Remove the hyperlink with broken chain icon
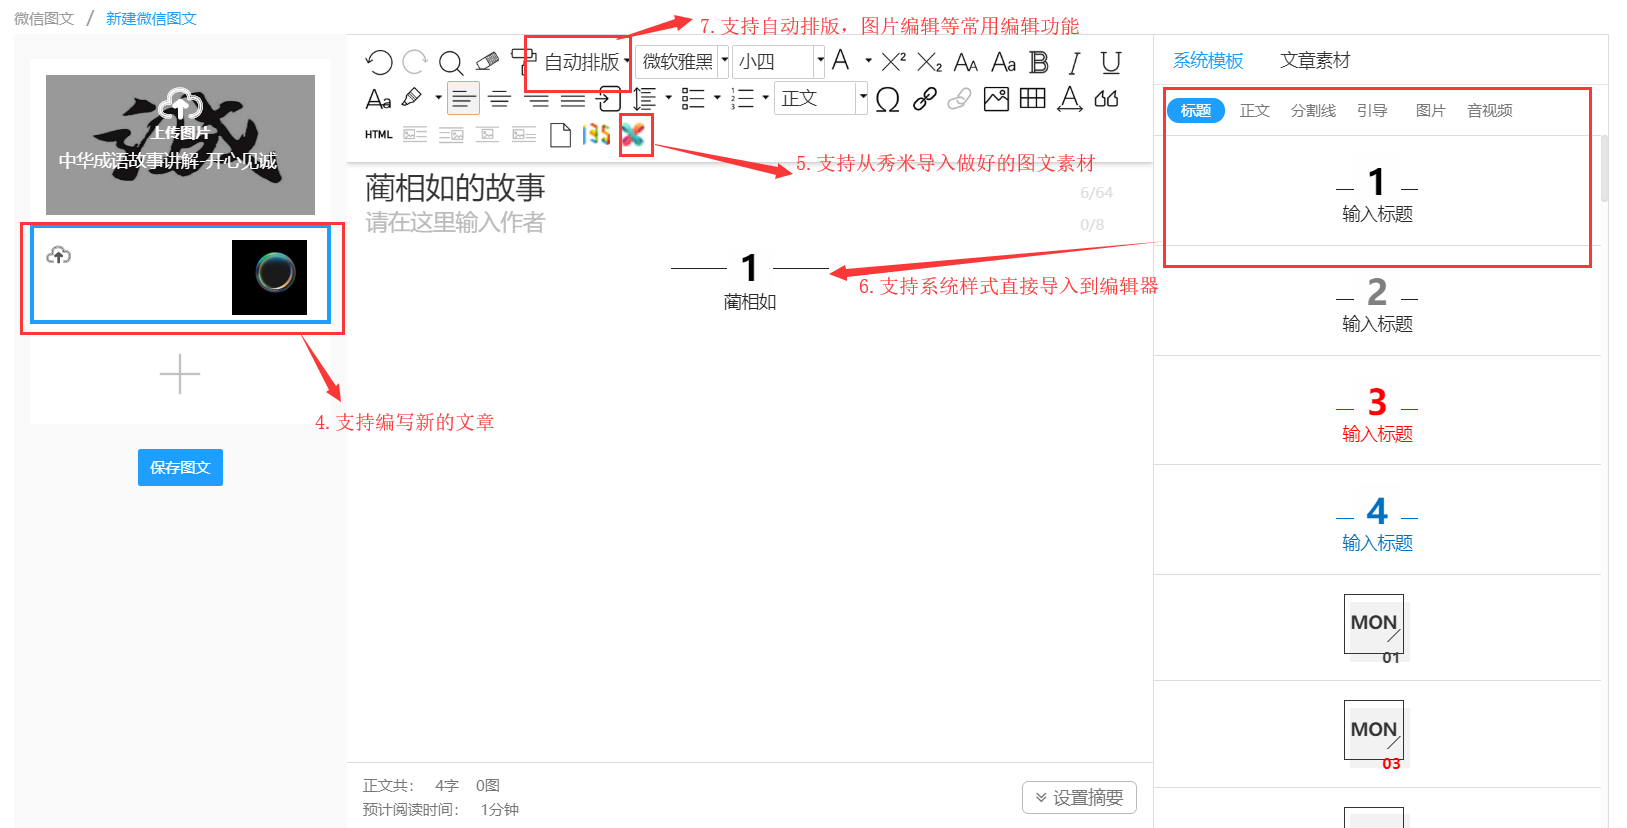The image size is (1627, 828). (959, 98)
